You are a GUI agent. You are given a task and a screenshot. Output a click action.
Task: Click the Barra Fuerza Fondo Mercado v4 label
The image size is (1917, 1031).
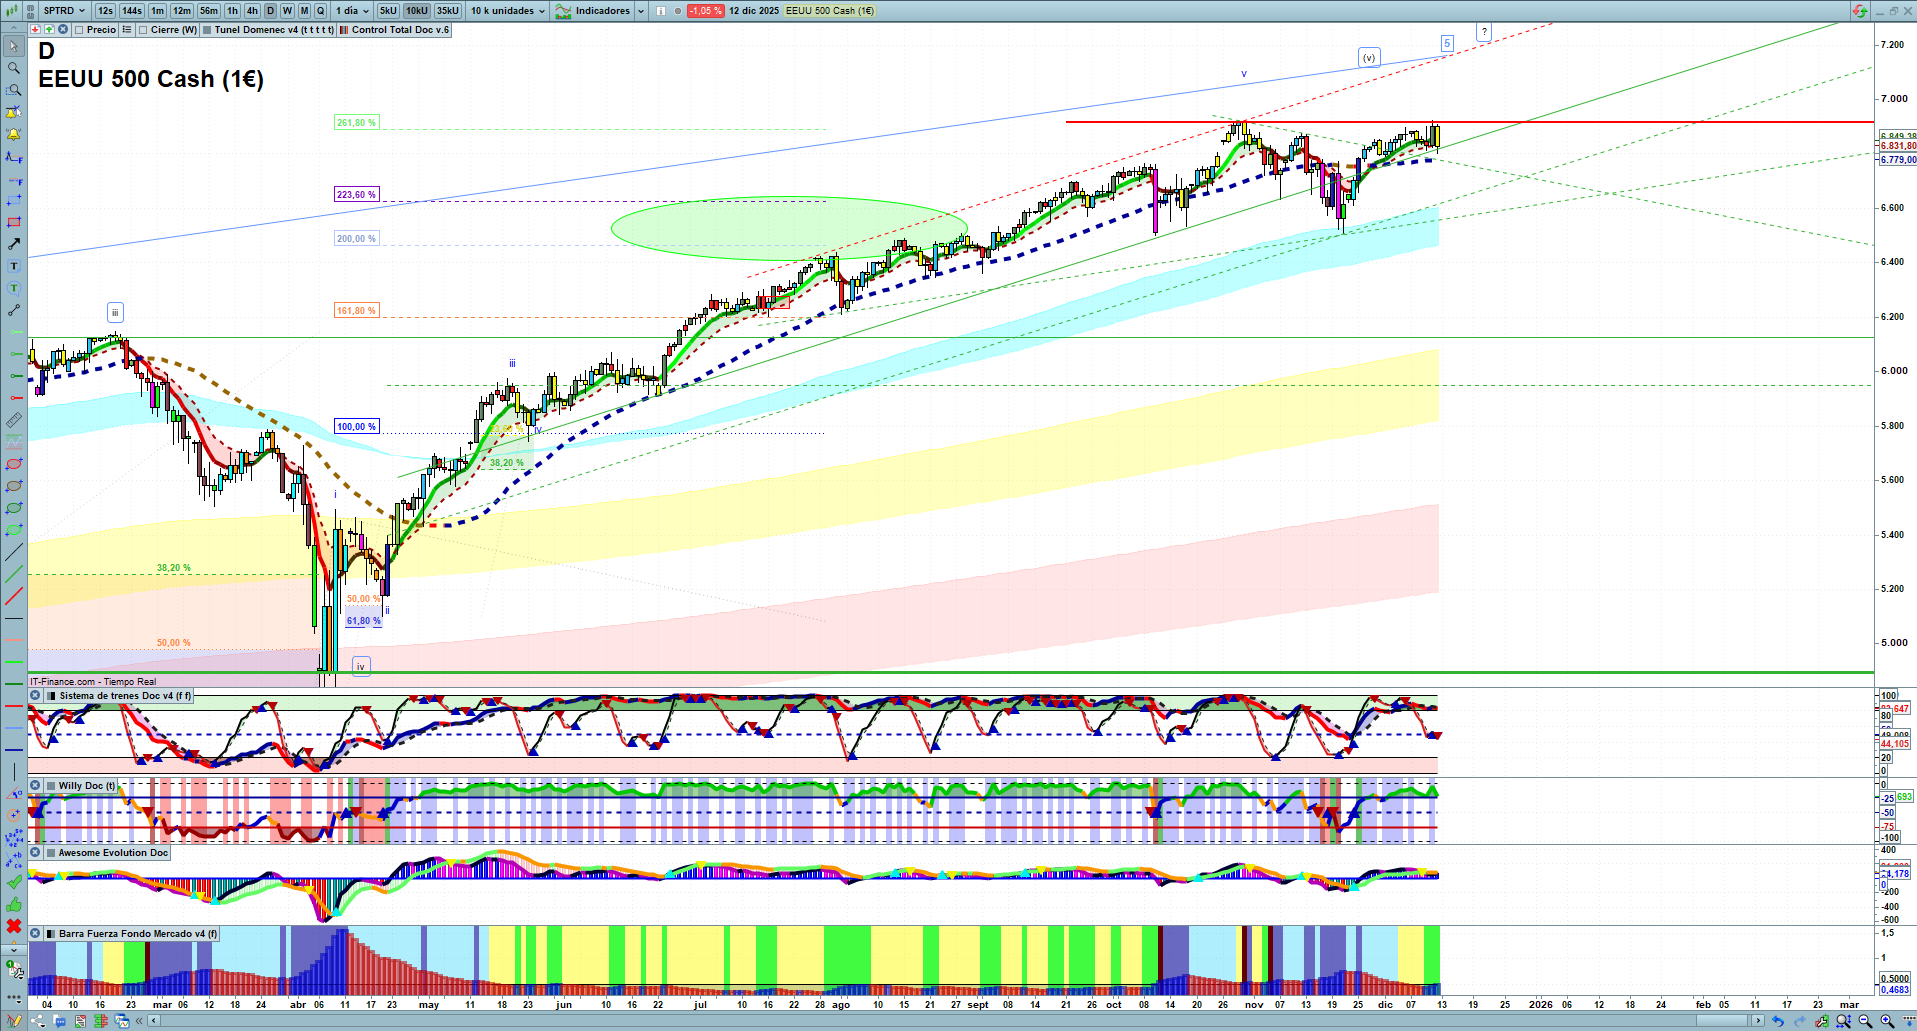tap(138, 934)
